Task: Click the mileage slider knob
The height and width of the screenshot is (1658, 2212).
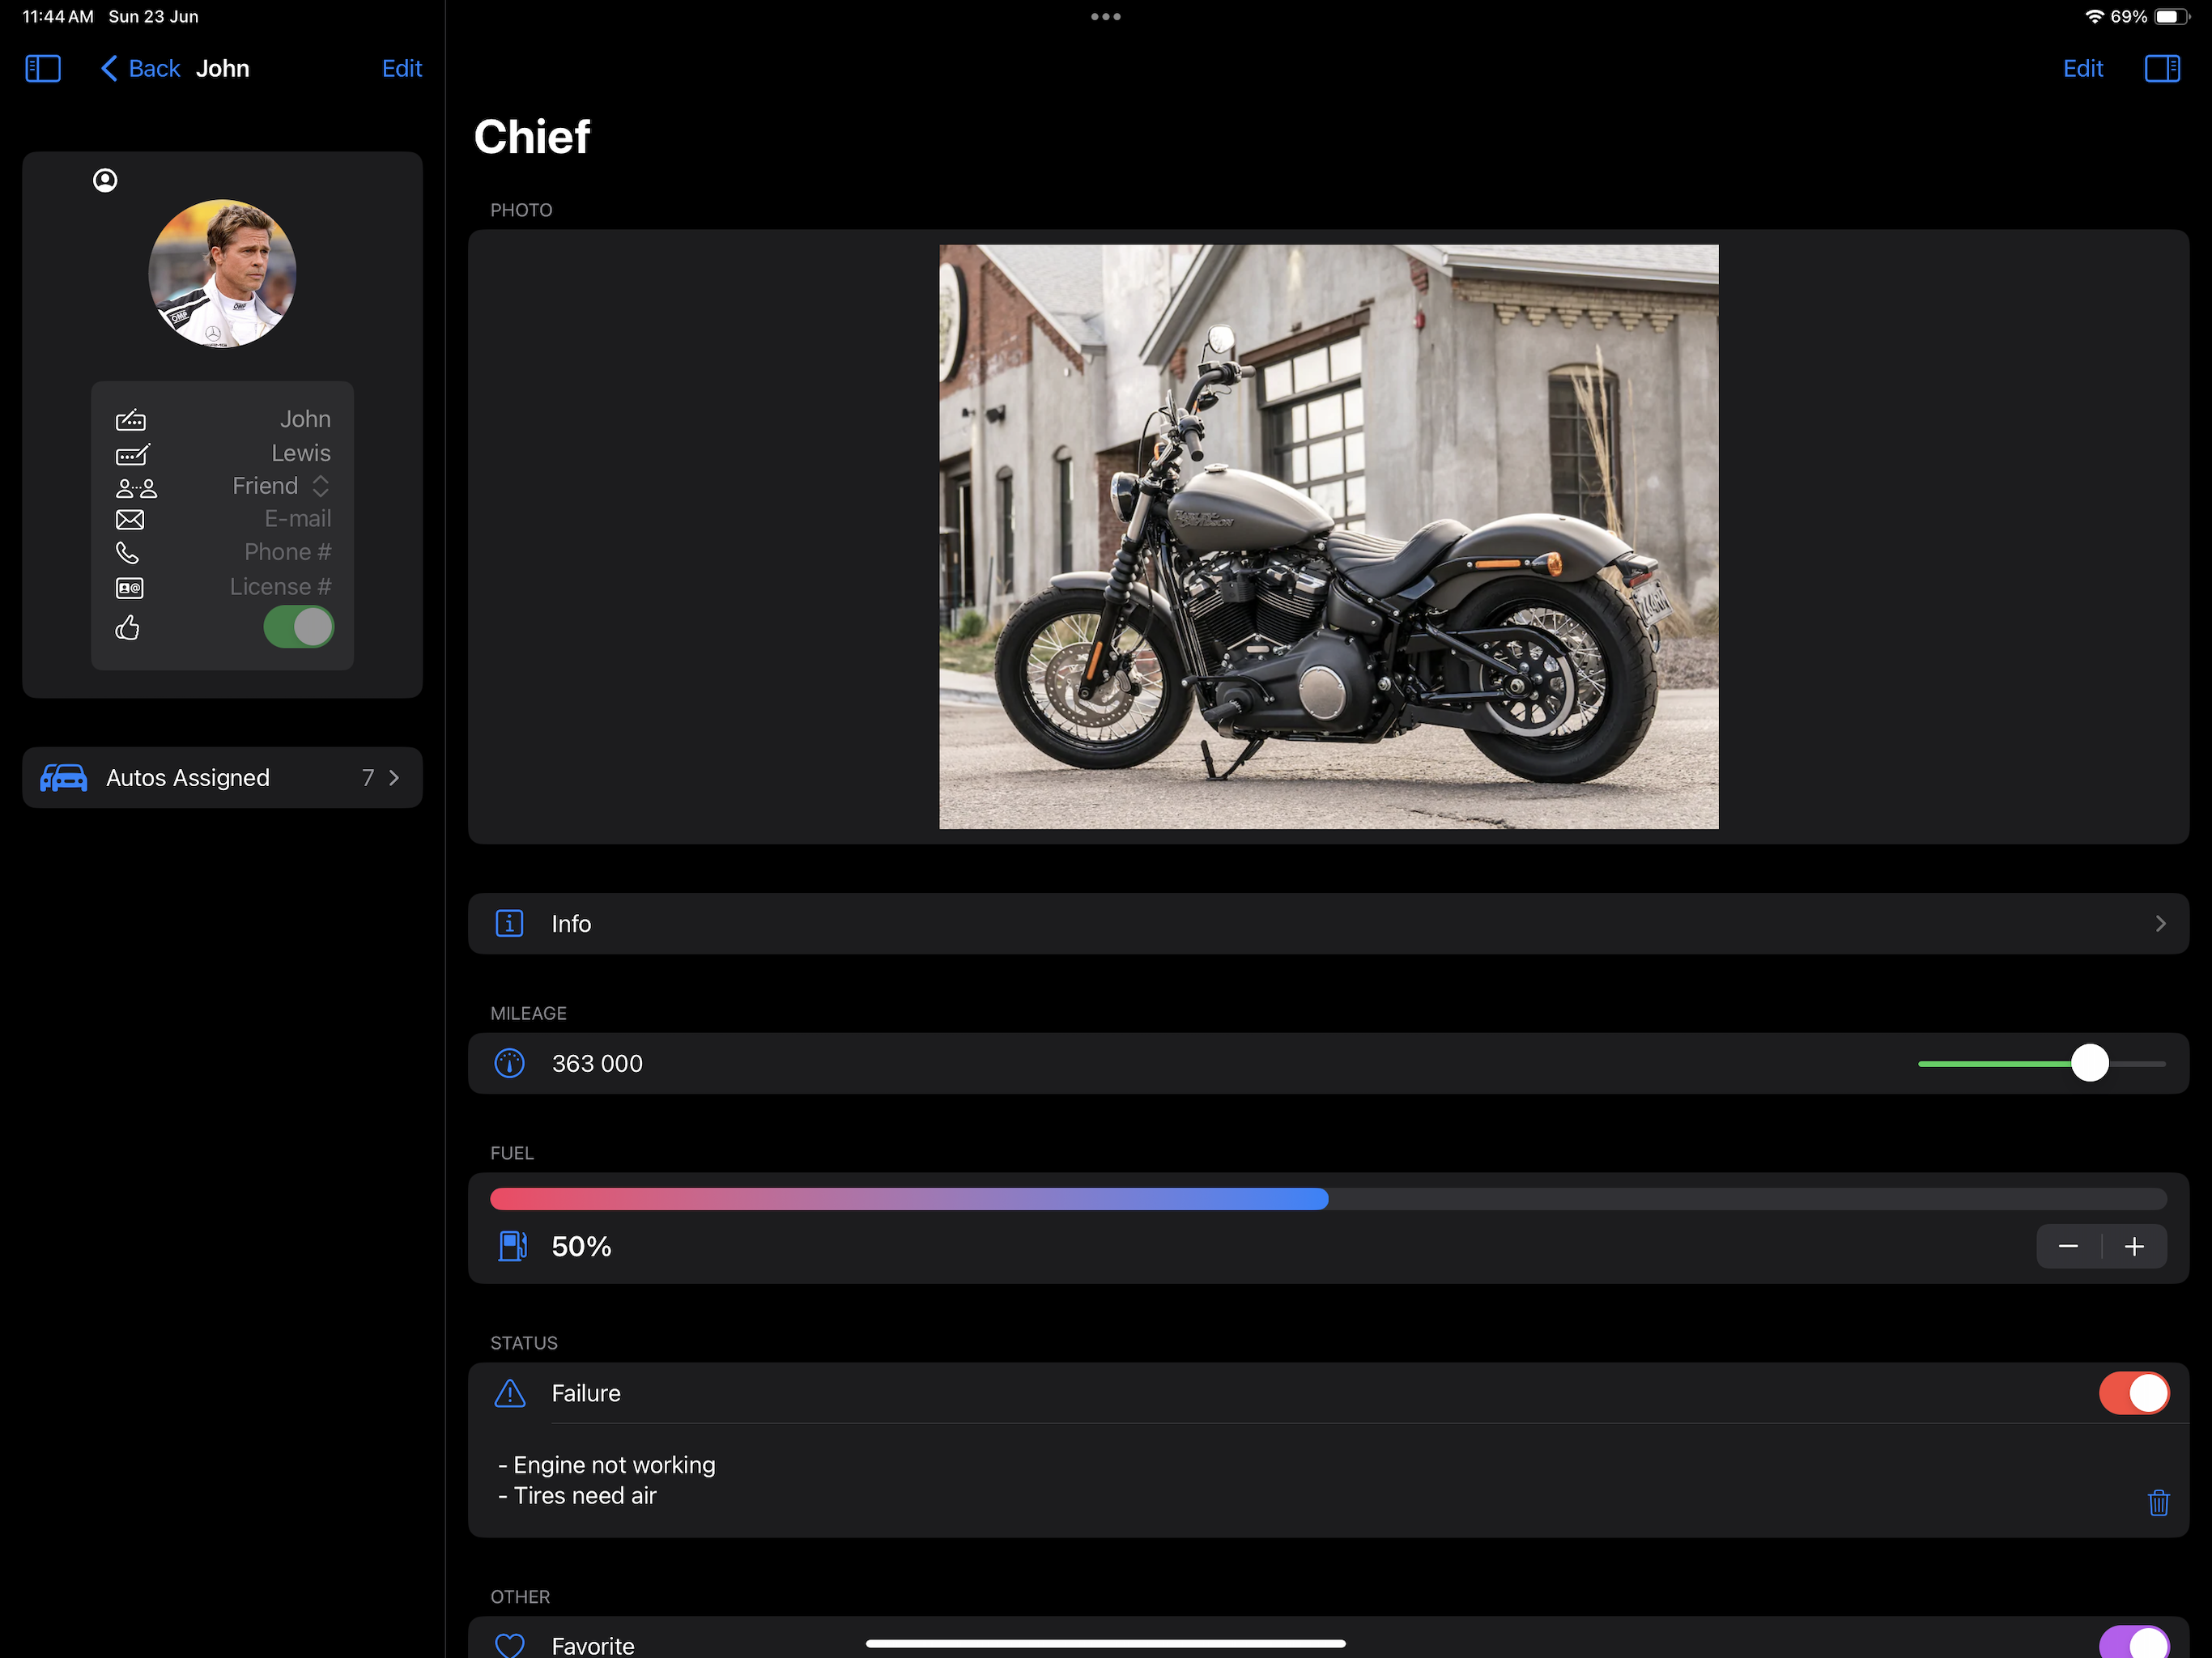Action: tap(2089, 1063)
